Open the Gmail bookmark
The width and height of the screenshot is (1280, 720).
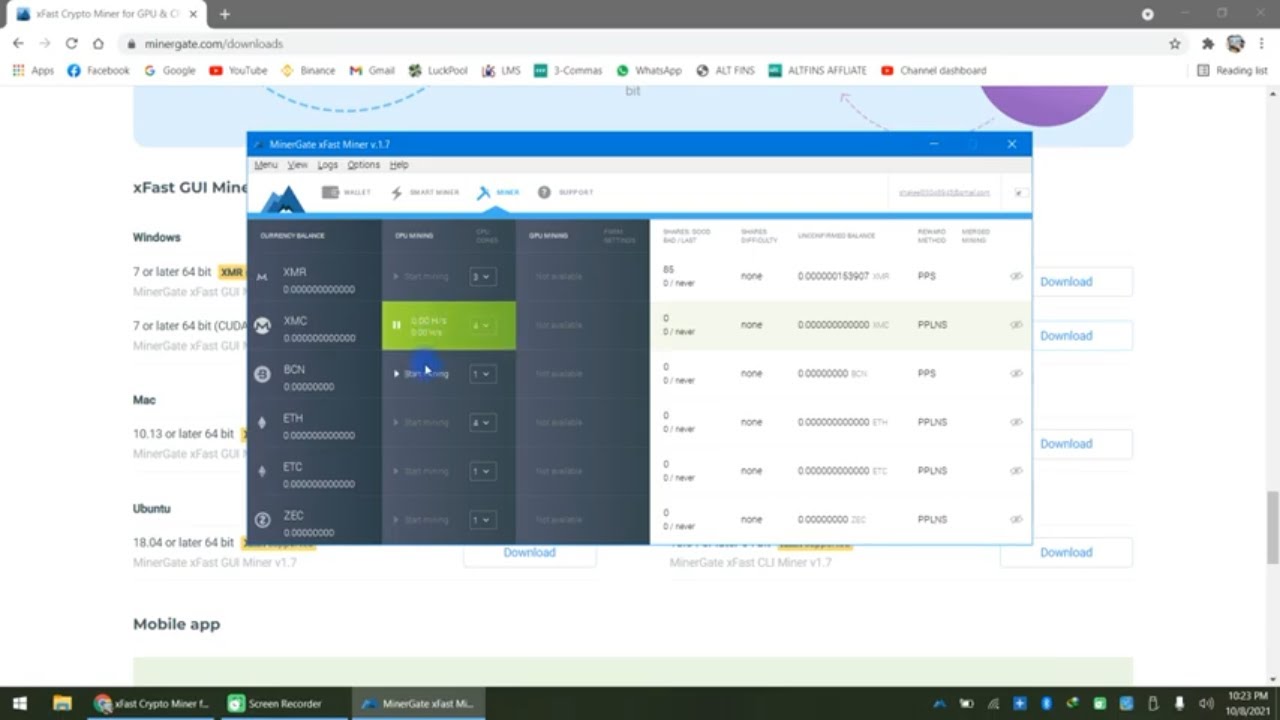tap(372, 71)
